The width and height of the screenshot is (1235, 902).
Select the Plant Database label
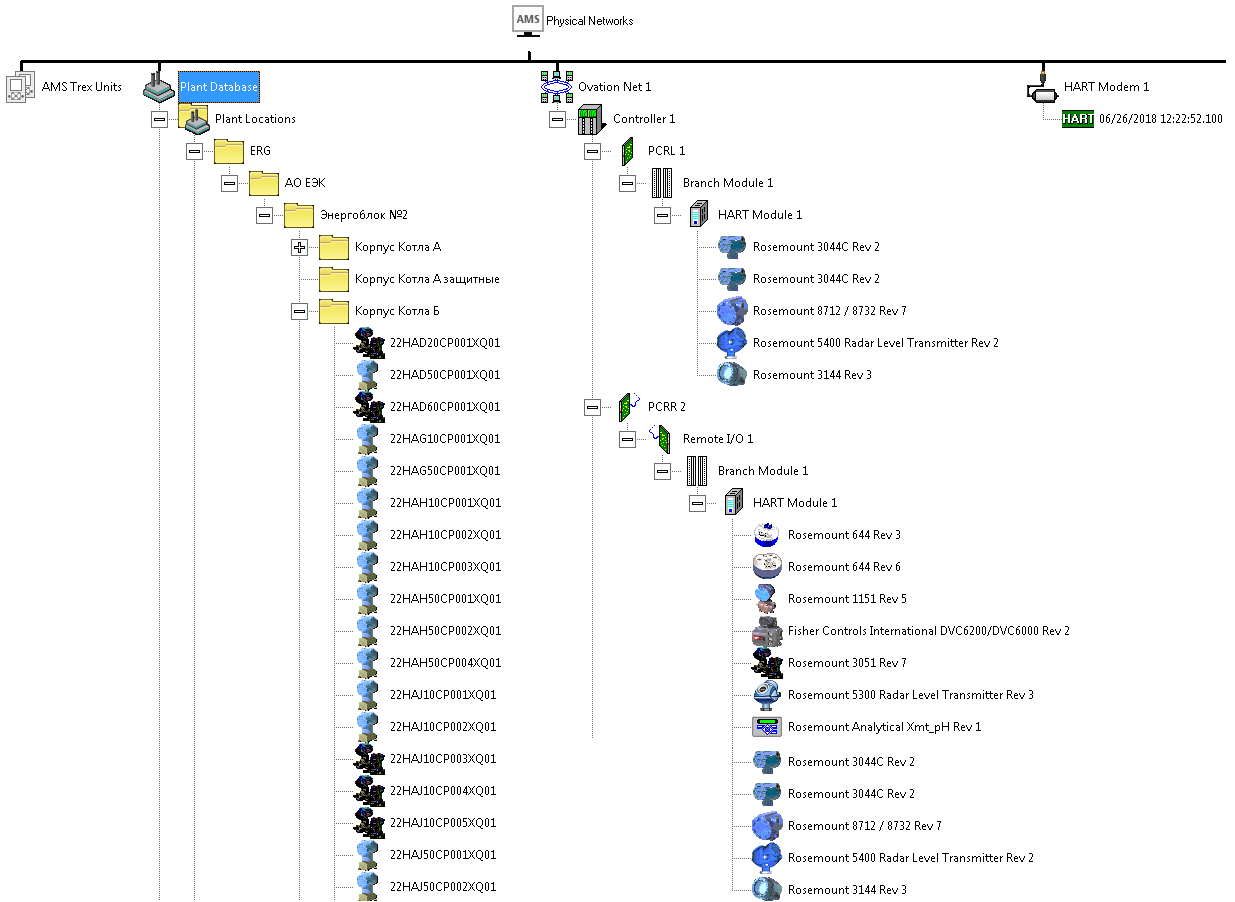(x=219, y=87)
